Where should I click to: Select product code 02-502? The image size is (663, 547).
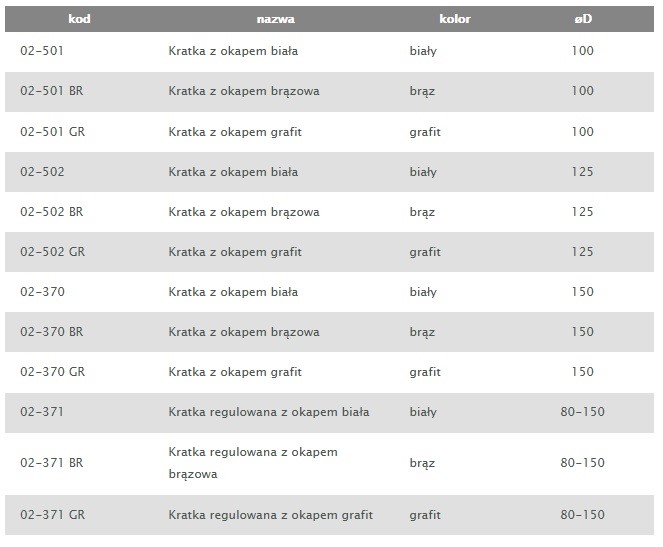pos(42,172)
